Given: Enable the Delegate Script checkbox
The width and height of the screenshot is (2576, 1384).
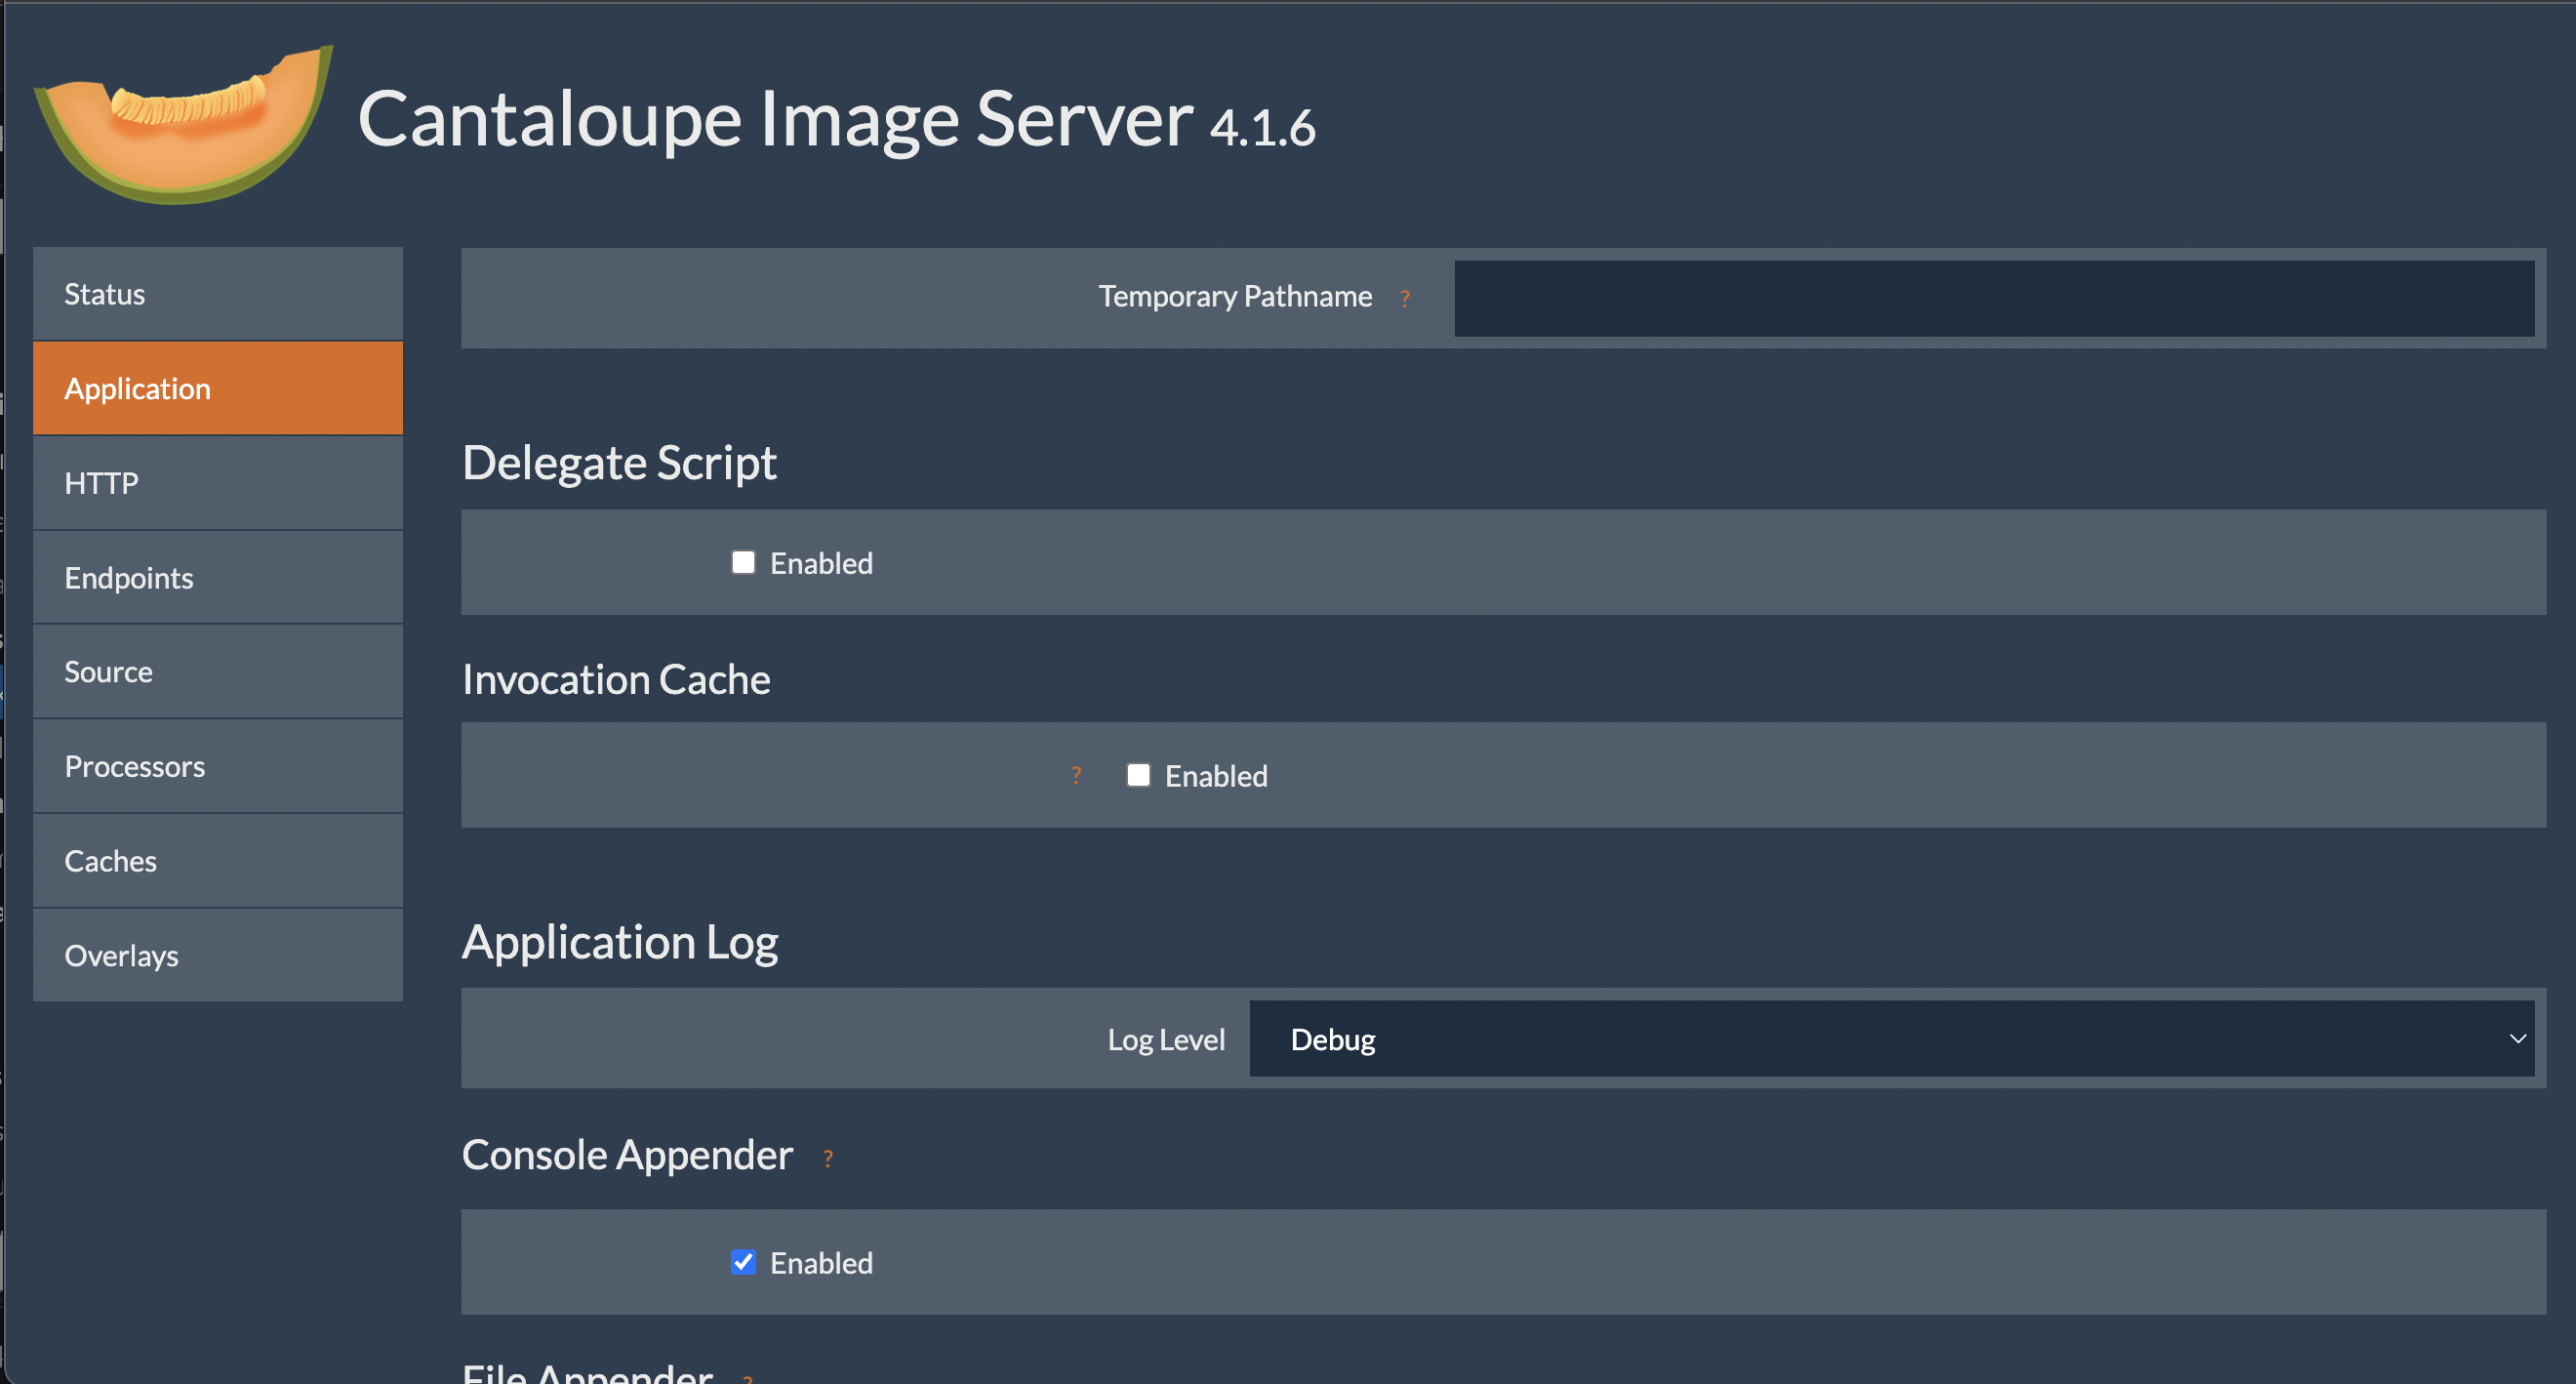Looking at the screenshot, I should [743, 562].
